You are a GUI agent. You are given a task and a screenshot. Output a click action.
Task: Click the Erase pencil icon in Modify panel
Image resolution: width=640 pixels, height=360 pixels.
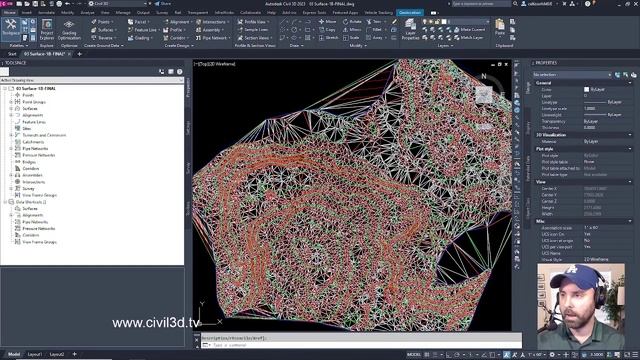[x=394, y=22]
